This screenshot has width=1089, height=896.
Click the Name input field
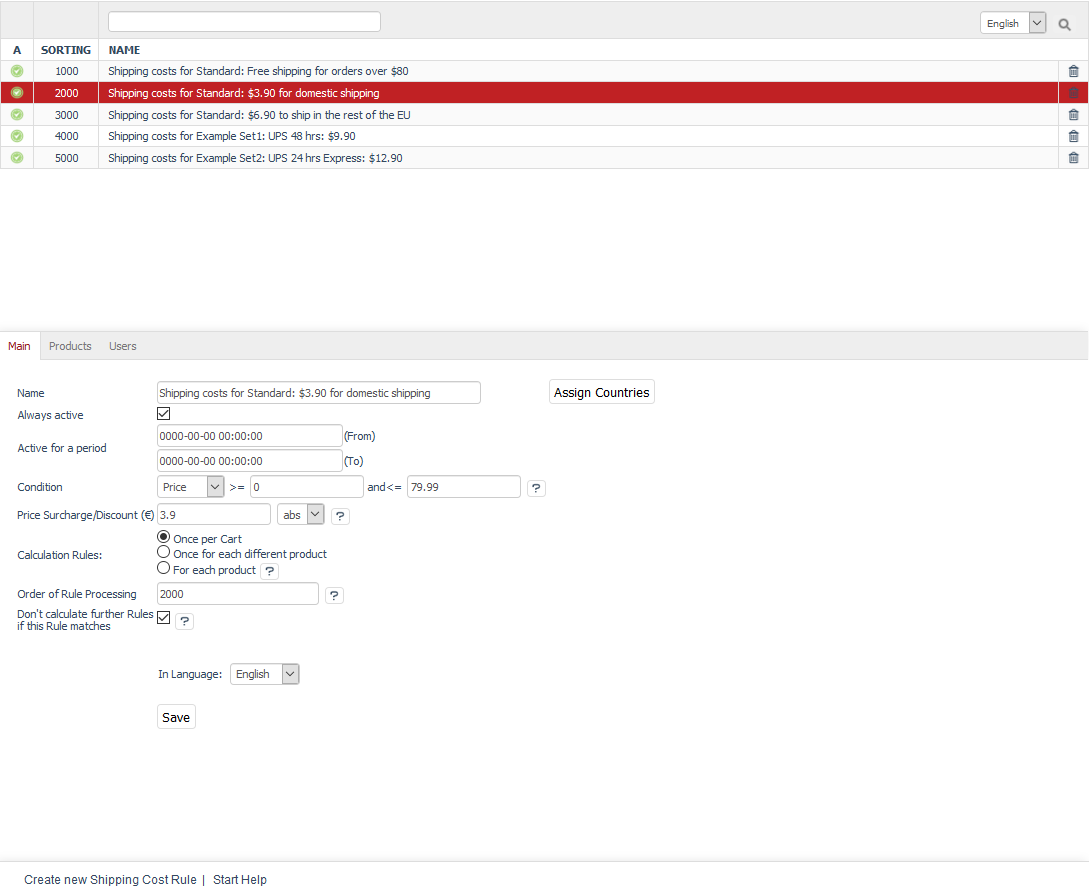pyautogui.click(x=319, y=392)
